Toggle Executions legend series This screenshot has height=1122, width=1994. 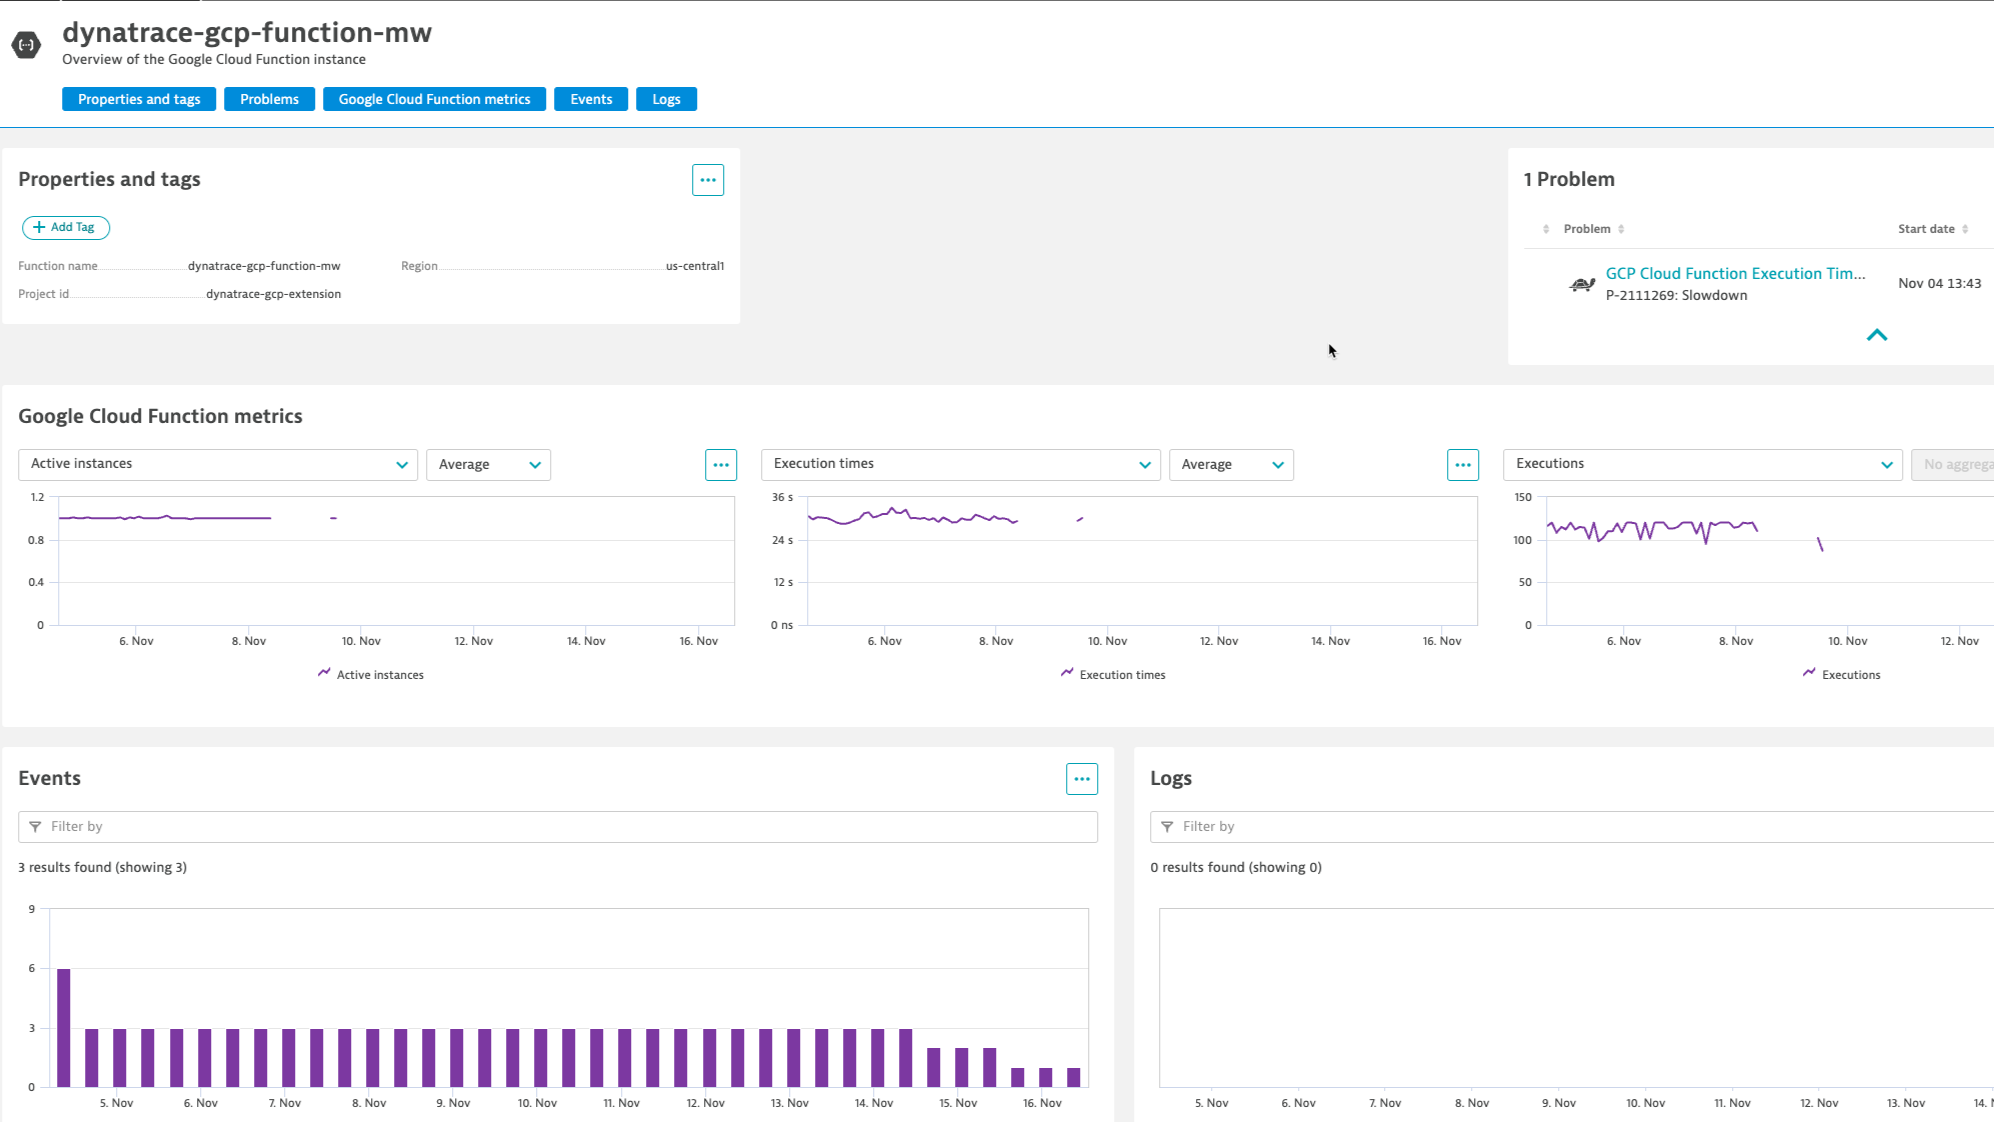click(1841, 675)
